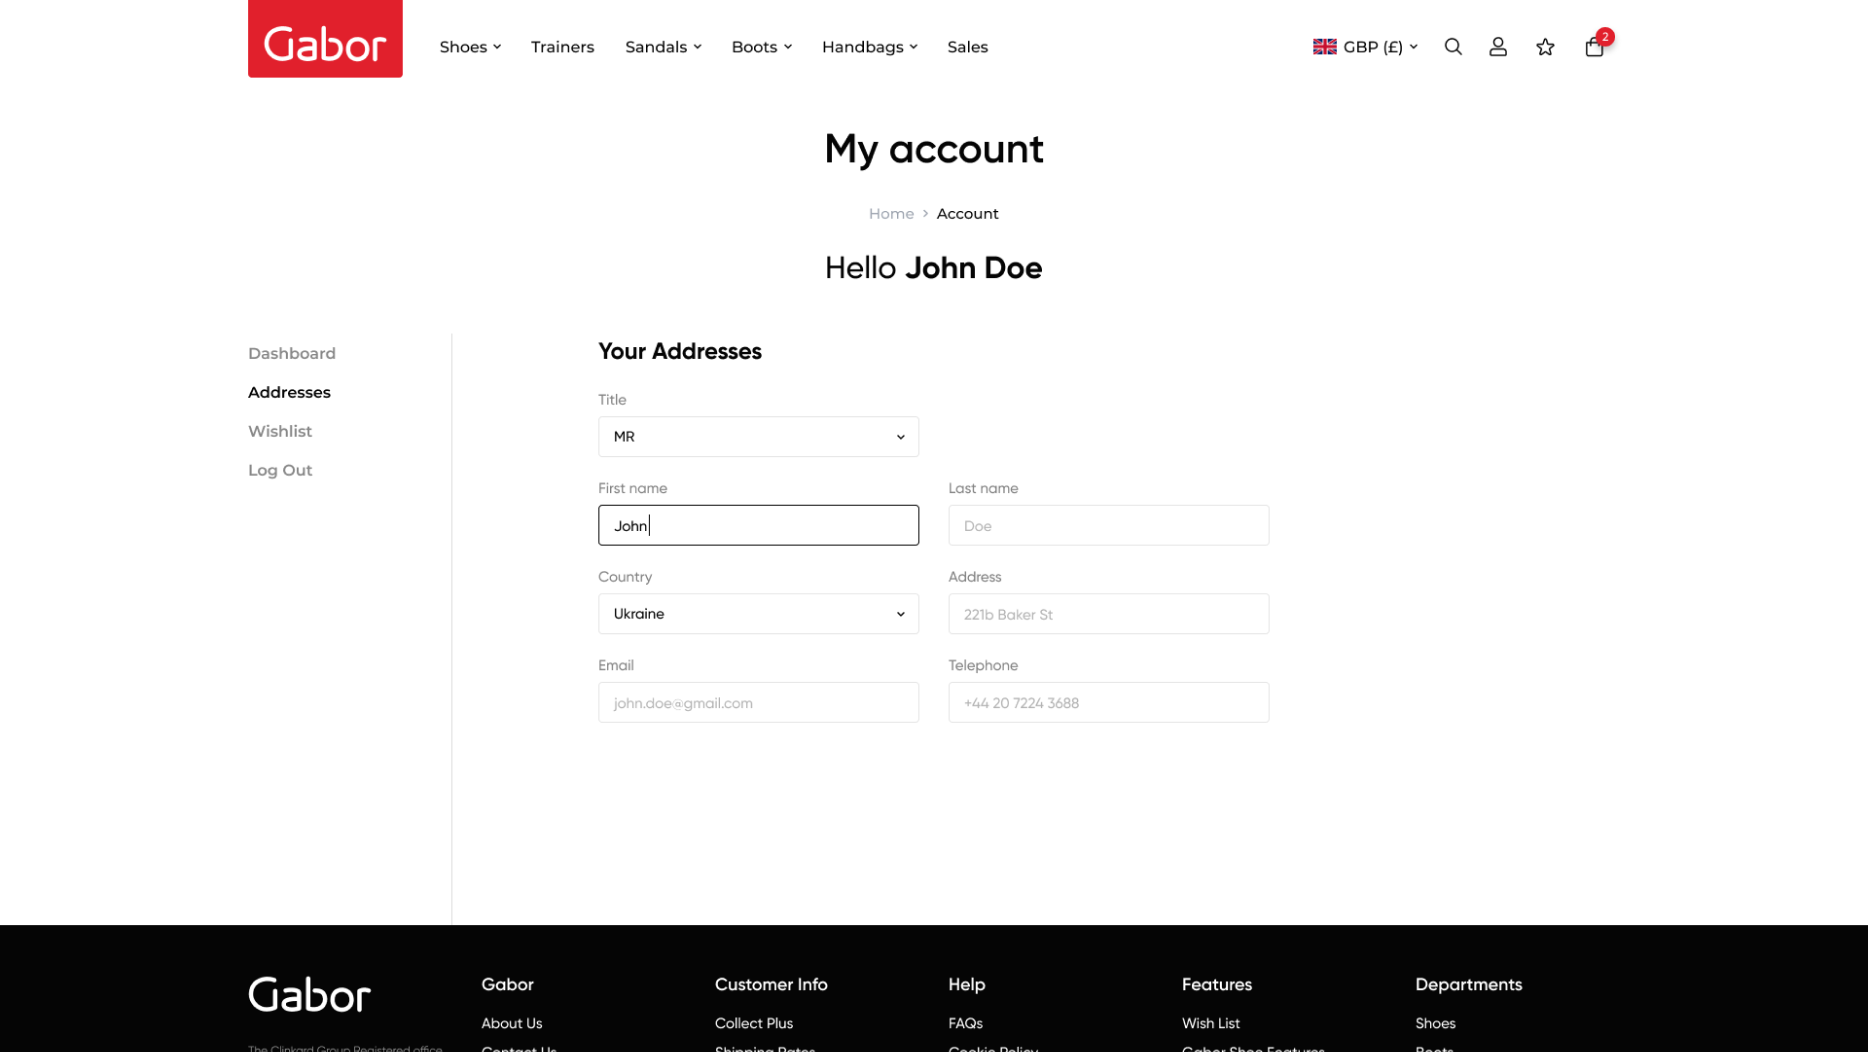This screenshot has width=1868, height=1052.
Task: Open Wishlist in account sidebar
Action: point(280,431)
